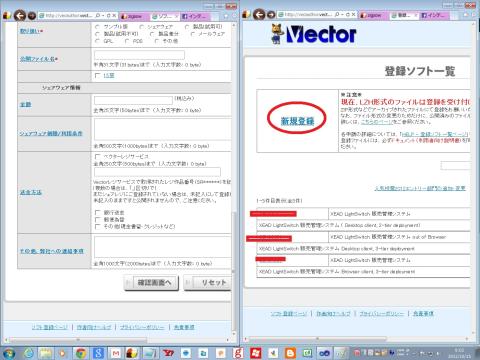
Task: Go forward in the right Vector window
Action: click(x=271, y=15)
